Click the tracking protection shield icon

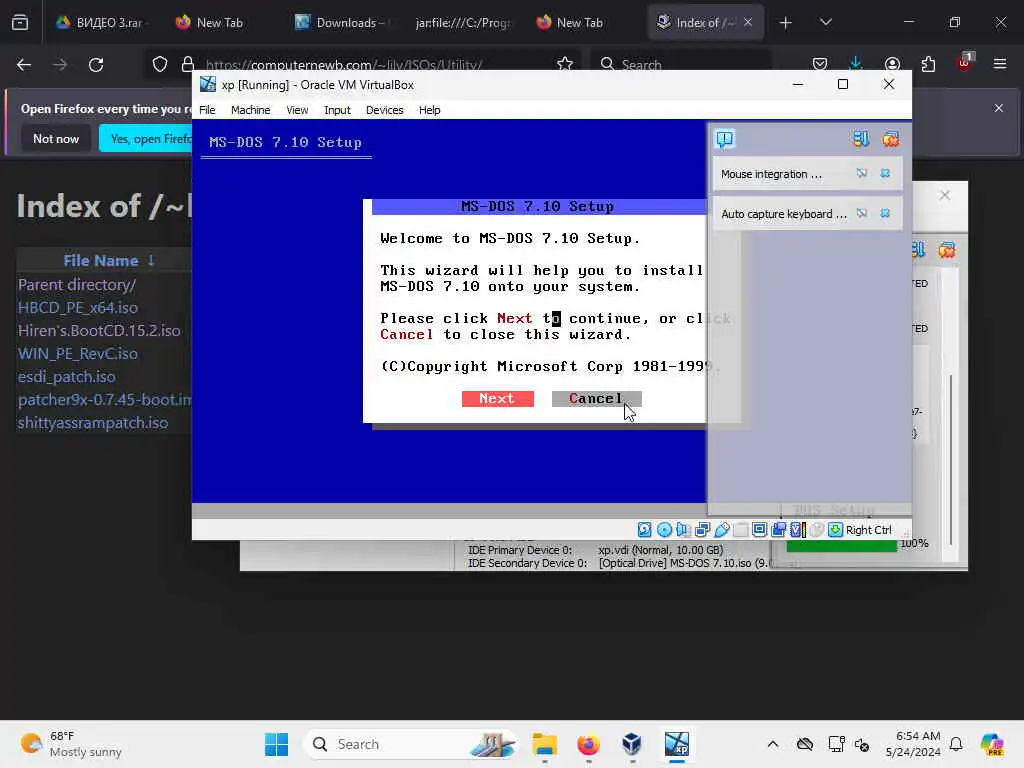pyautogui.click(x=160, y=64)
